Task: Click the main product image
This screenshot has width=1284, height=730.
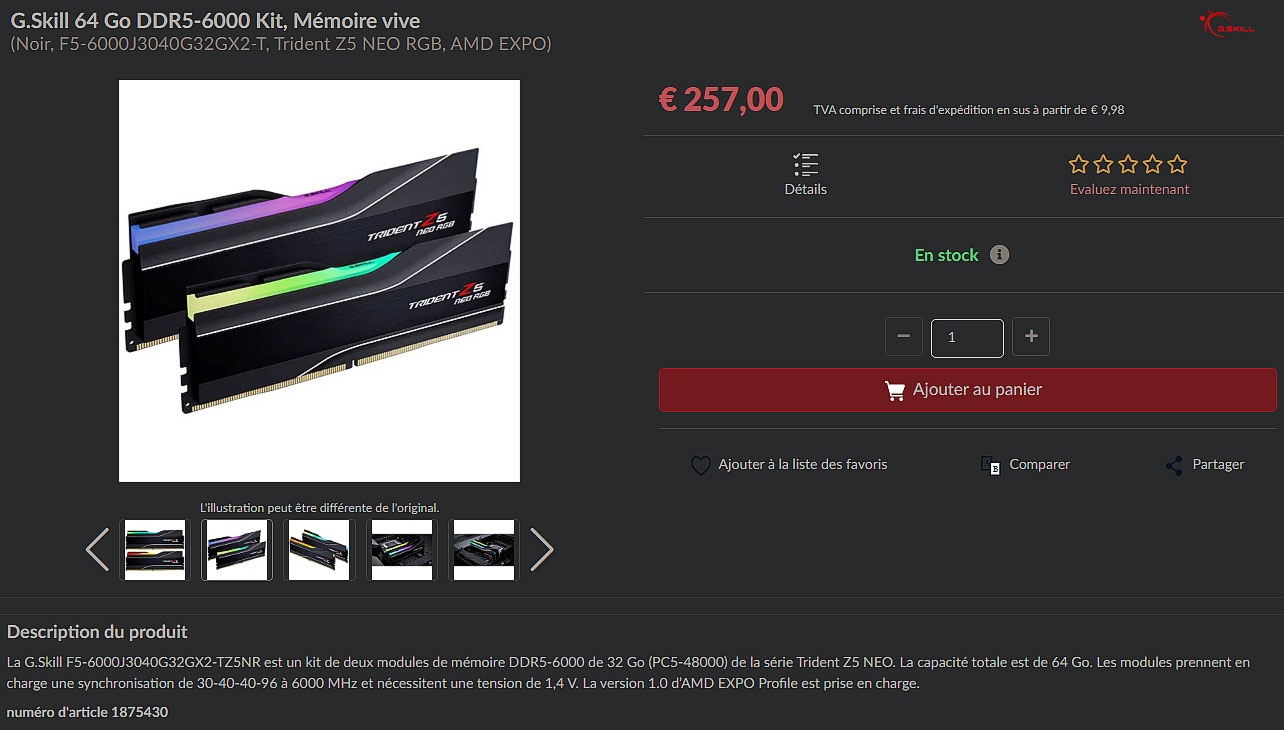Action: click(319, 281)
